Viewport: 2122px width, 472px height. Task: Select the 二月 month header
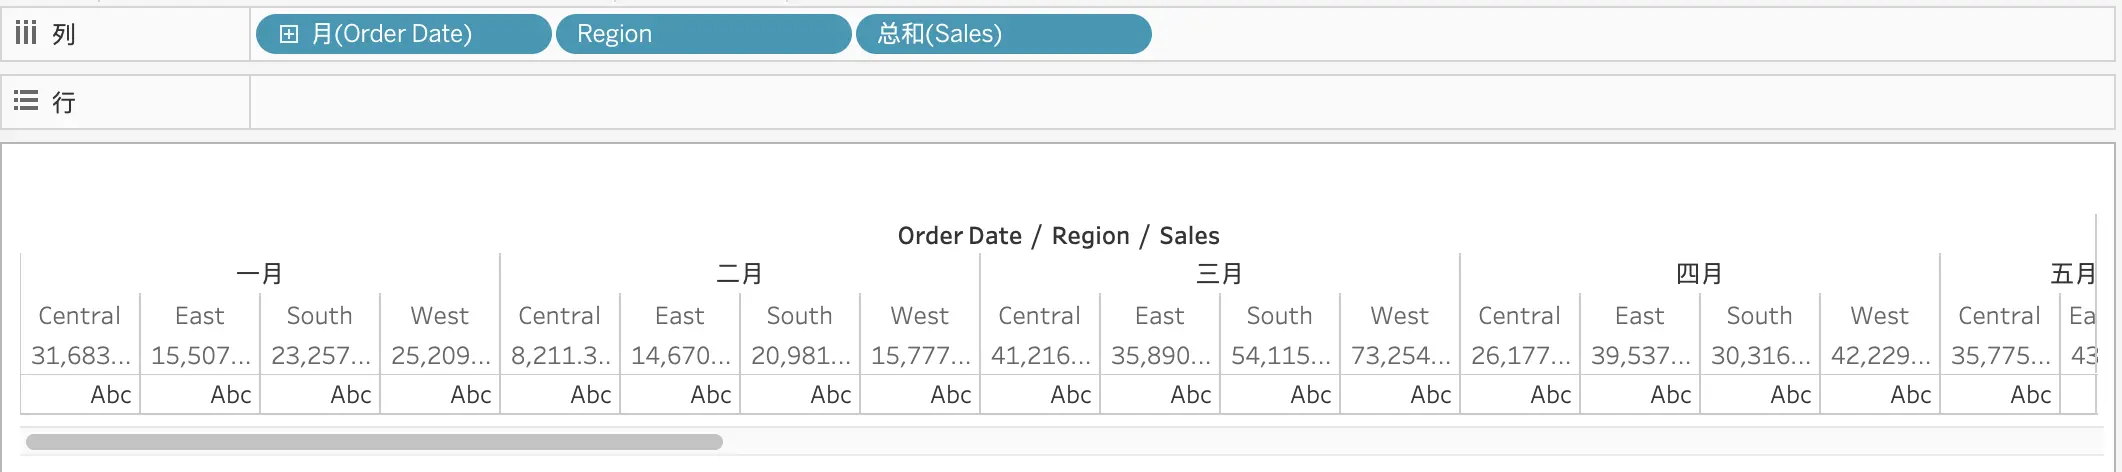pos(740,274)
